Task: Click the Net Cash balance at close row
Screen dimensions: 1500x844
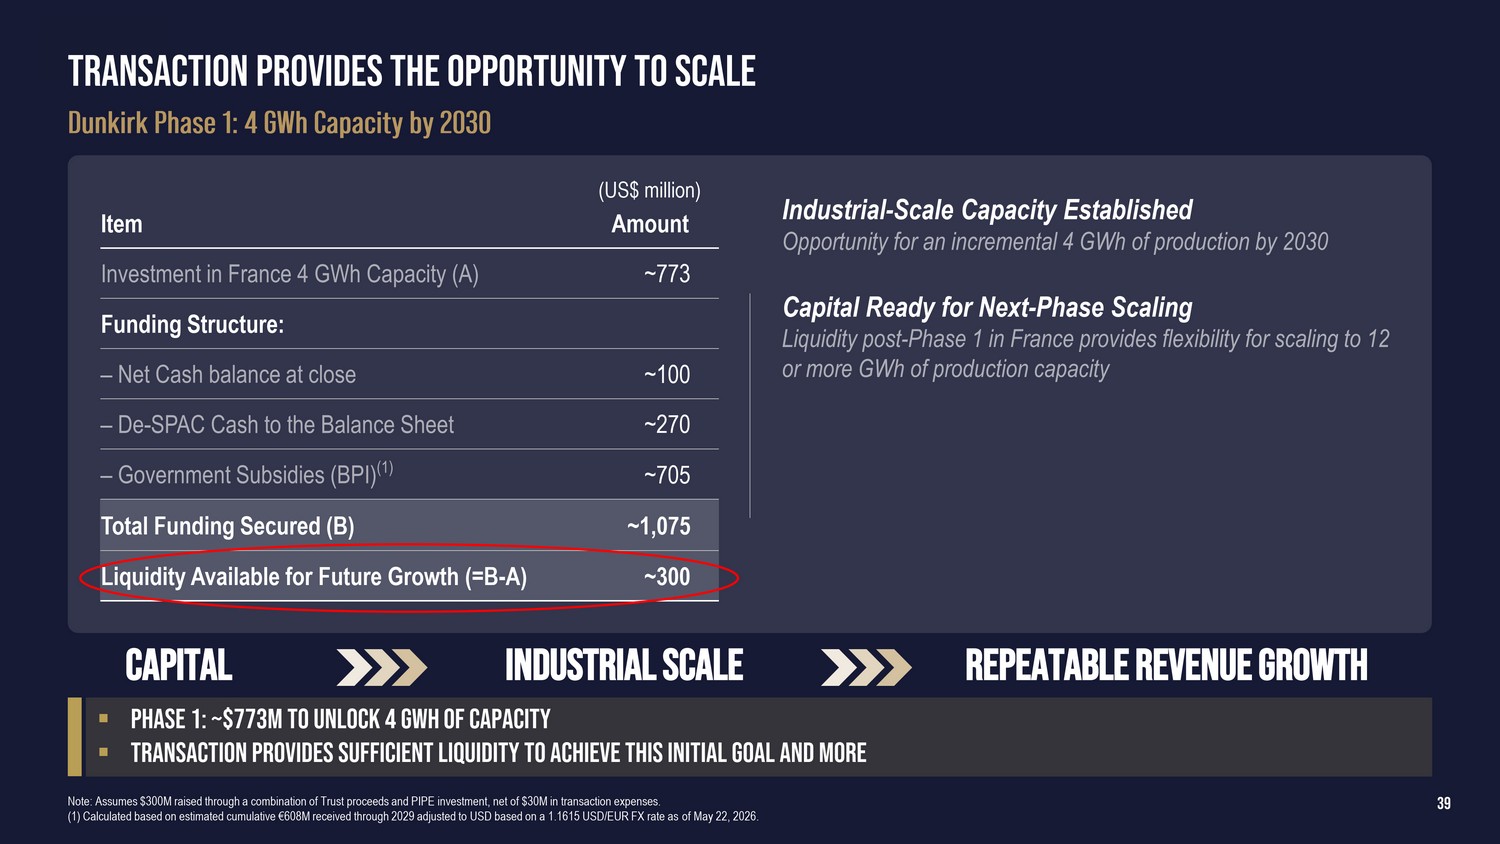Action: (x=409, y=374)
